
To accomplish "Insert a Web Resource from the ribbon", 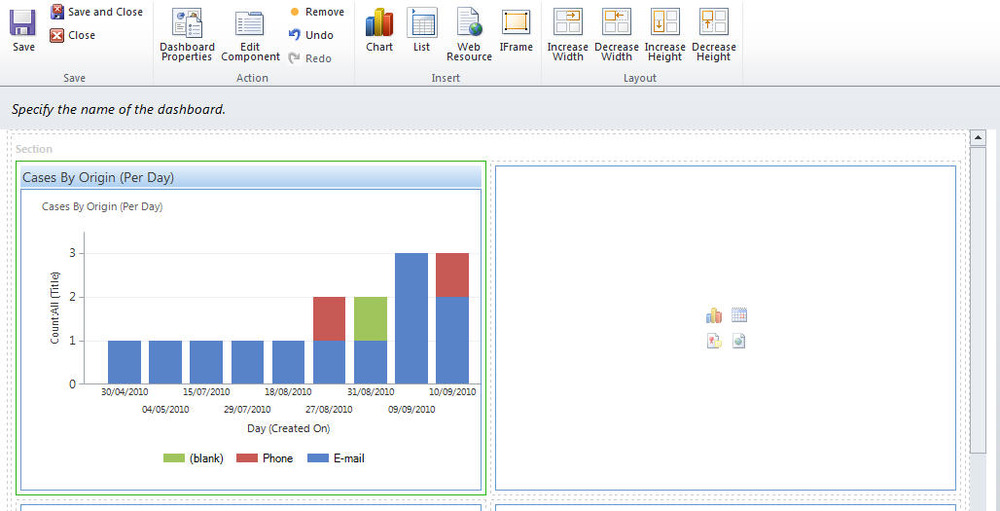I will click(469, 35).
